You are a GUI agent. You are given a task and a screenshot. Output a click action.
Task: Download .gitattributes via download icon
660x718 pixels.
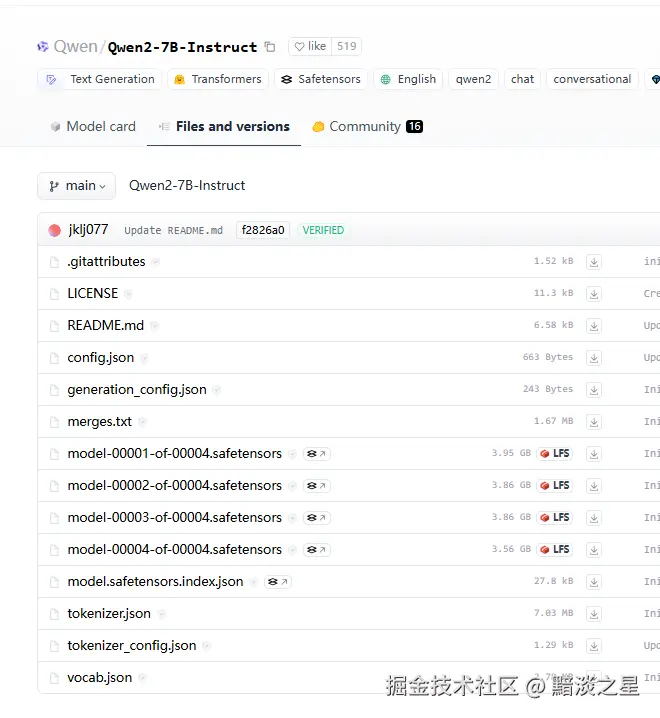594,262
